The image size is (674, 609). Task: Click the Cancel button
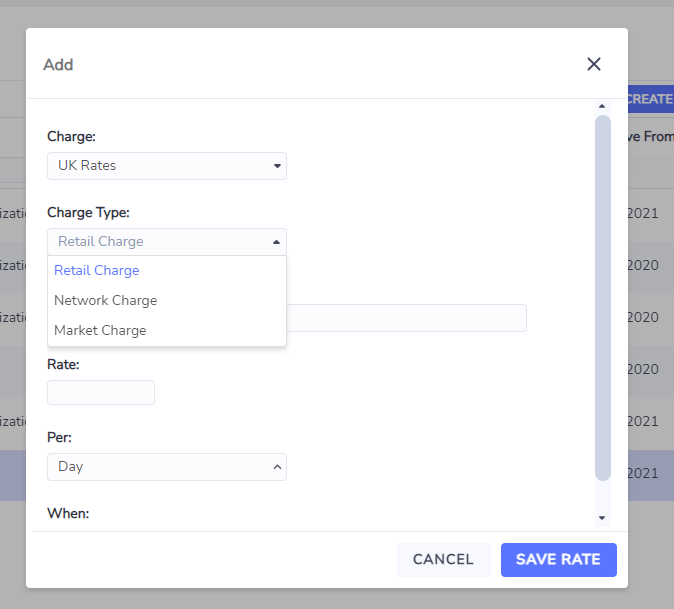(x=444, y=560)
